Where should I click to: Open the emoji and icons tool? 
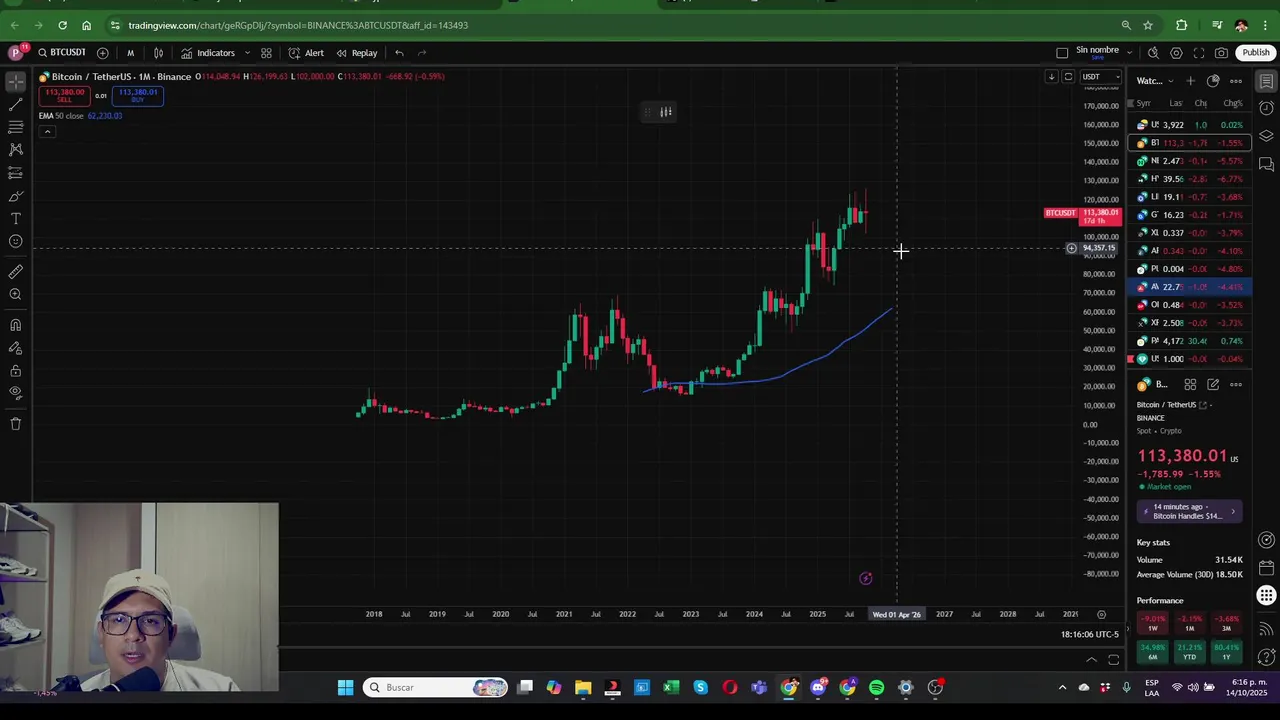click(x=16, y=242)
